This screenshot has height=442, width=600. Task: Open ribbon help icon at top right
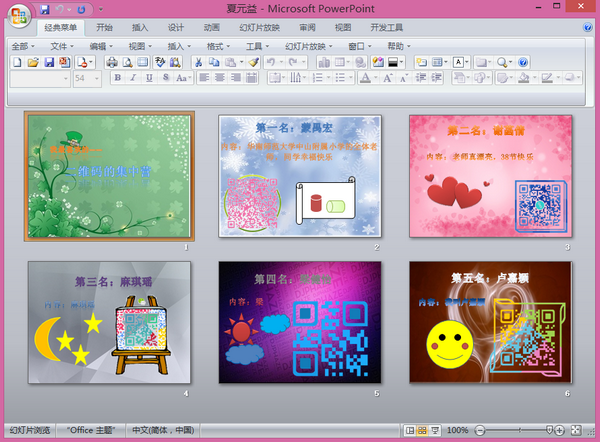[x=587, y=27]
